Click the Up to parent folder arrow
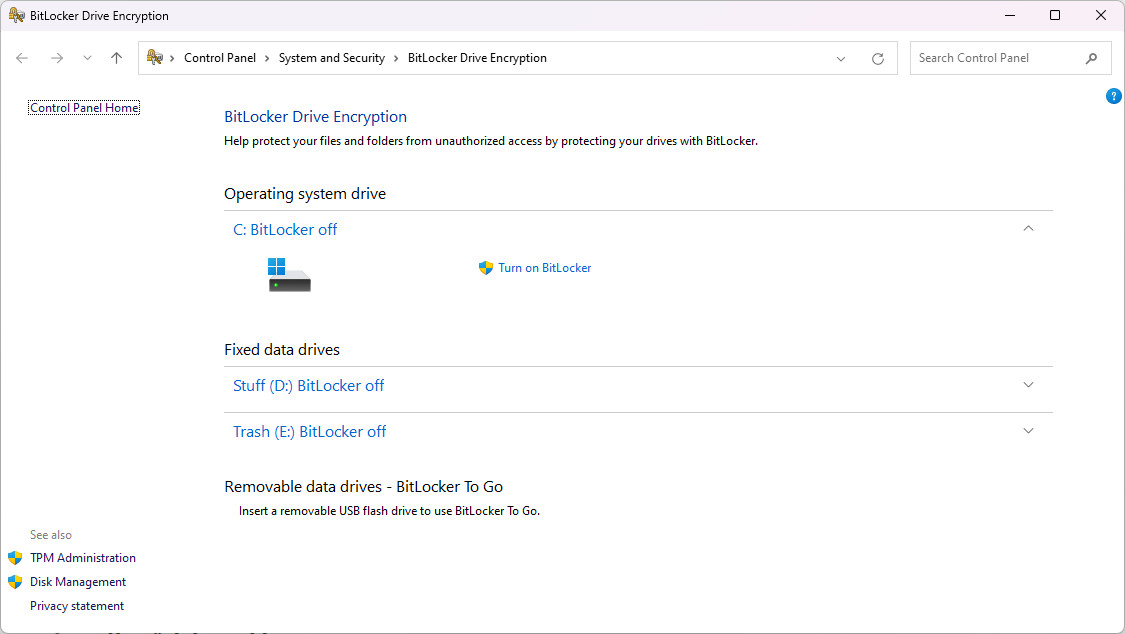The height and width of the screenshot is (634, 1125). (x=116, y=58)
